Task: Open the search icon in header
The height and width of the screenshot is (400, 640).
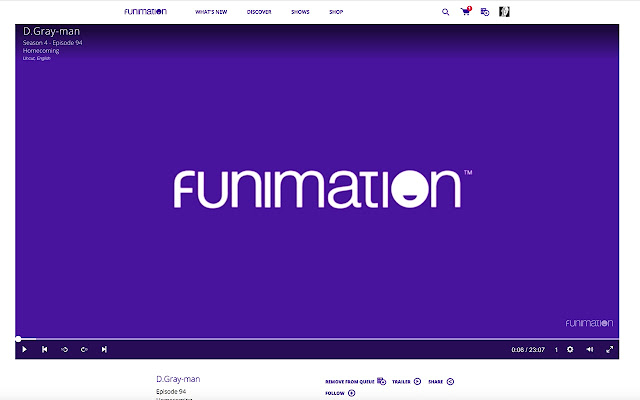Action: pos(445,12)
